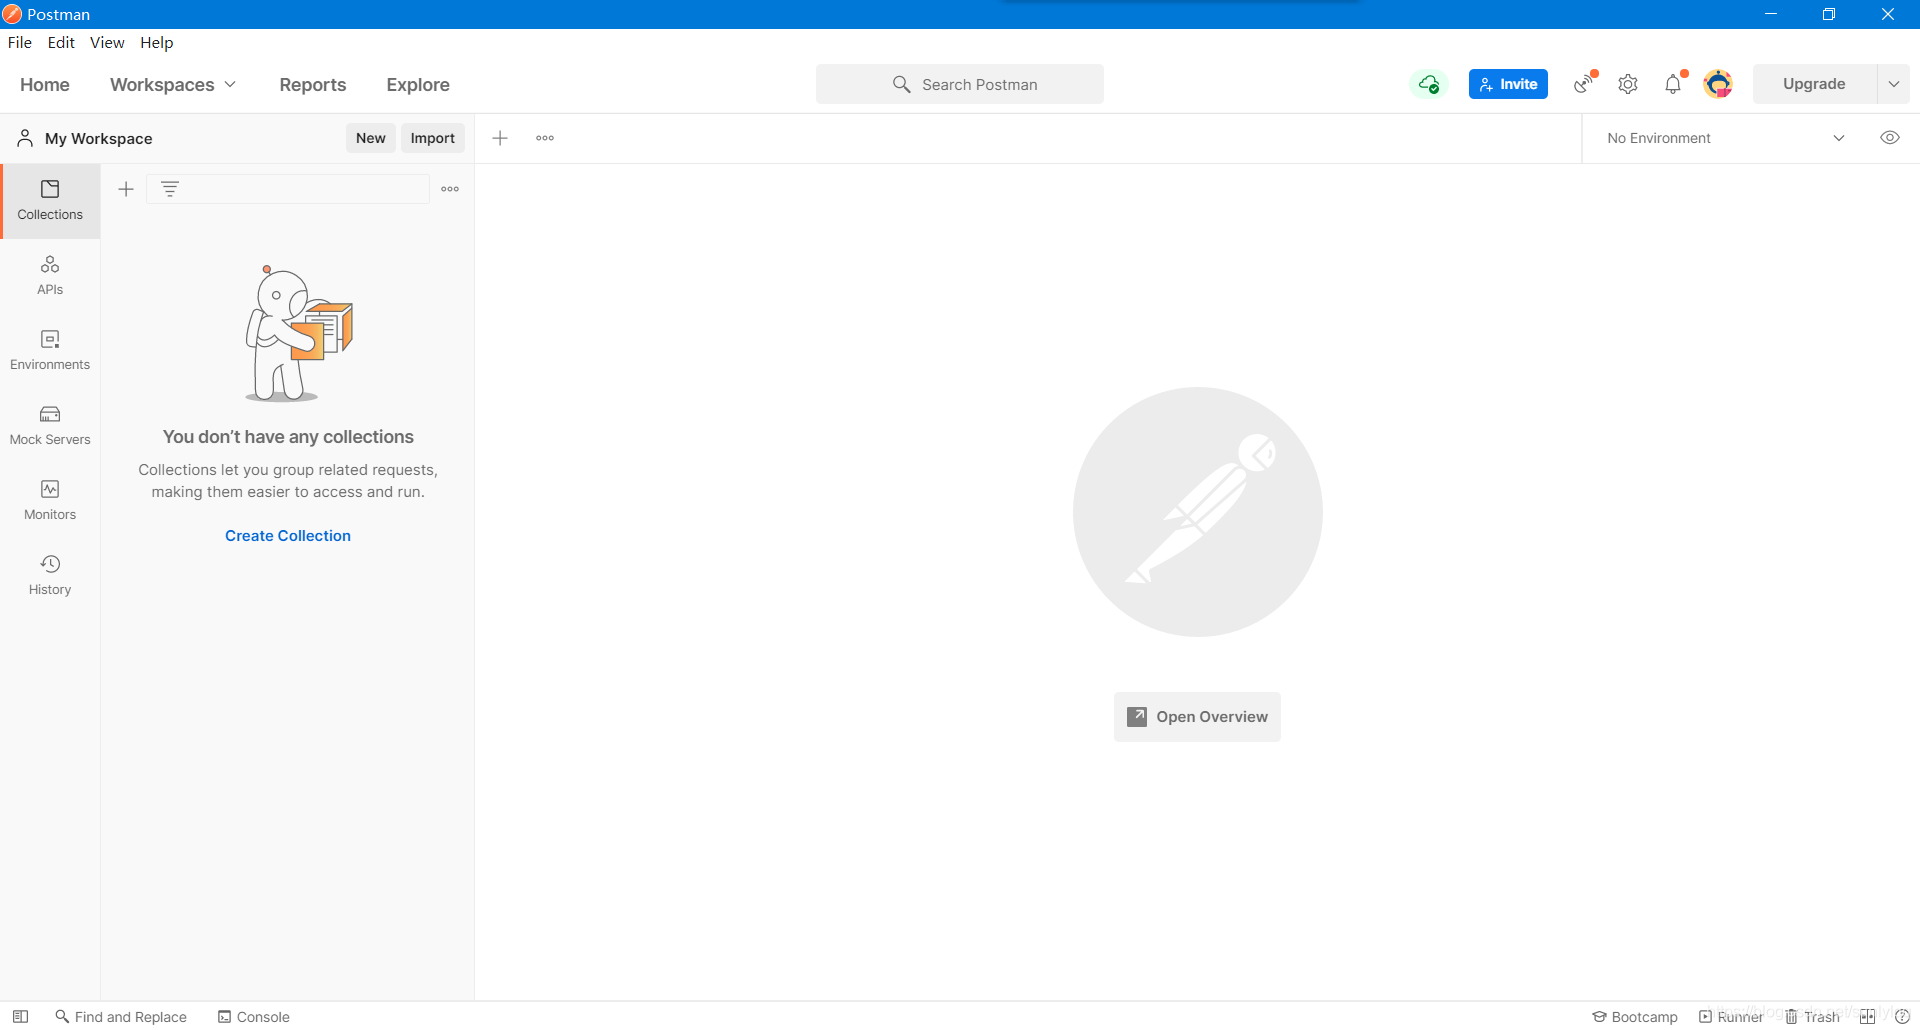Open the Help menu

[x=156, y=42]
